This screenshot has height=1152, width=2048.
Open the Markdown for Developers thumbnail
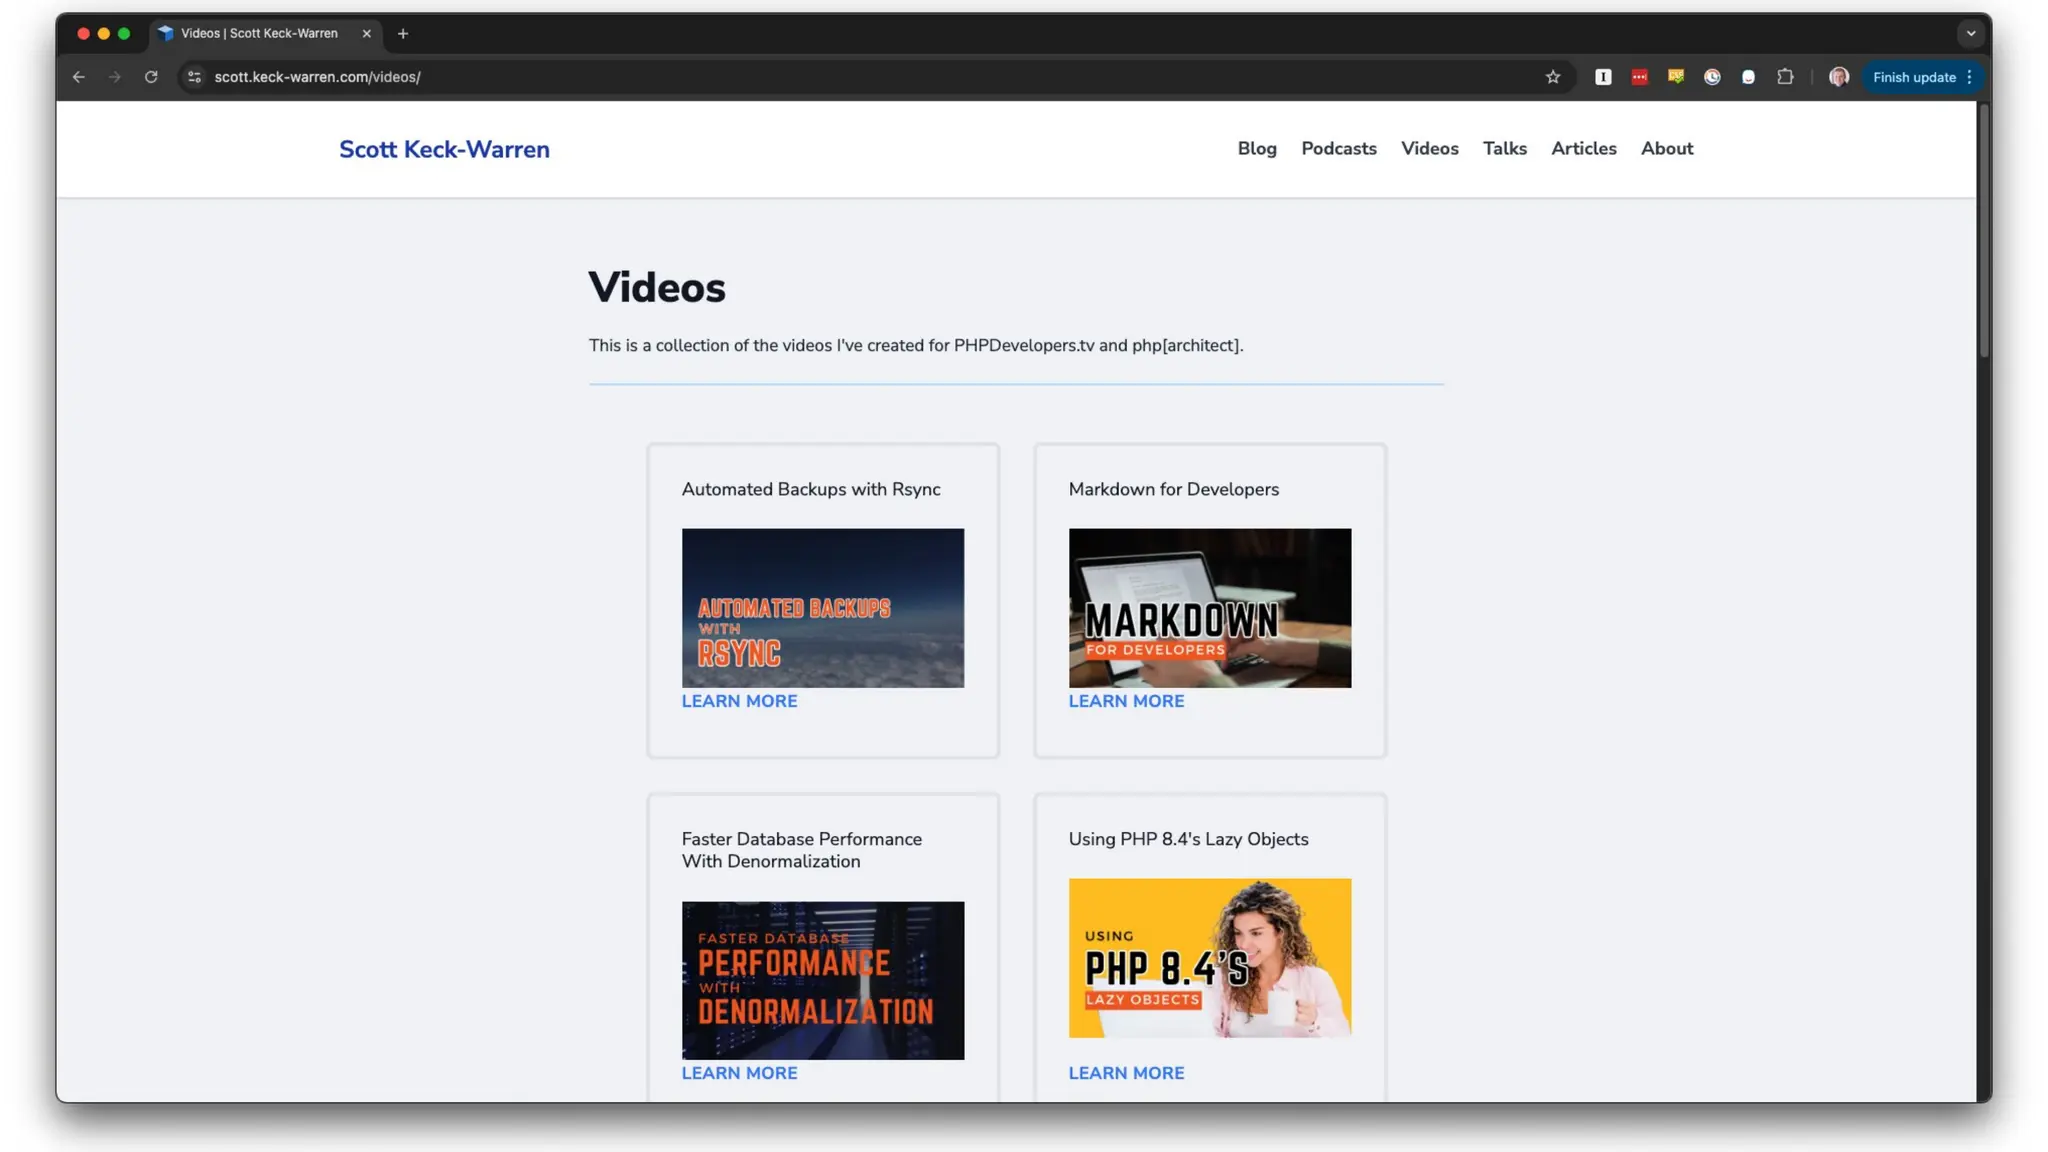pyautogui.click(x=1210, y=608)
